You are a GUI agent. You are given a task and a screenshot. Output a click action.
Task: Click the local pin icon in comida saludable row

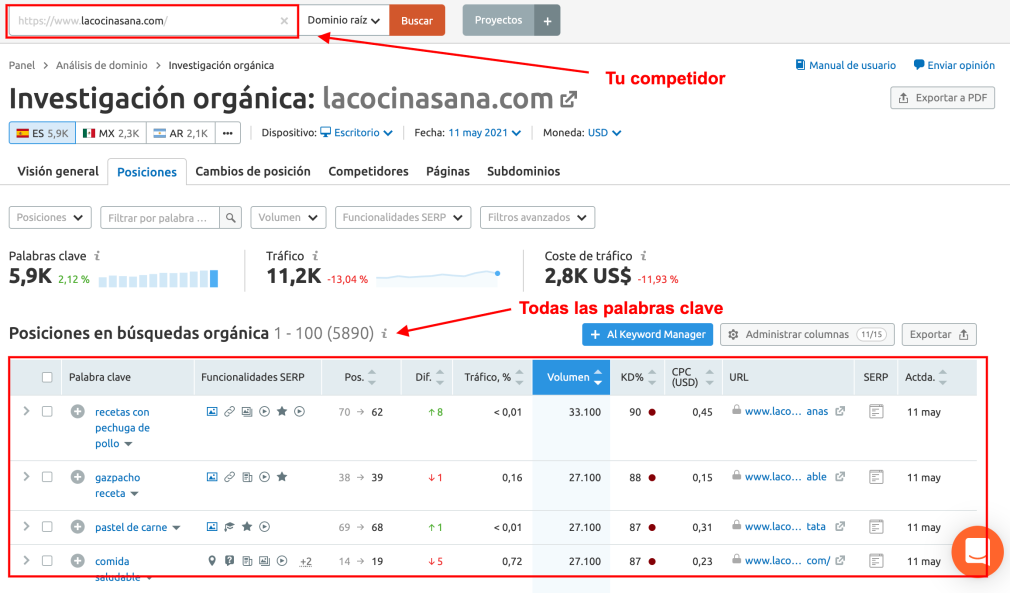tap(212, 561)
